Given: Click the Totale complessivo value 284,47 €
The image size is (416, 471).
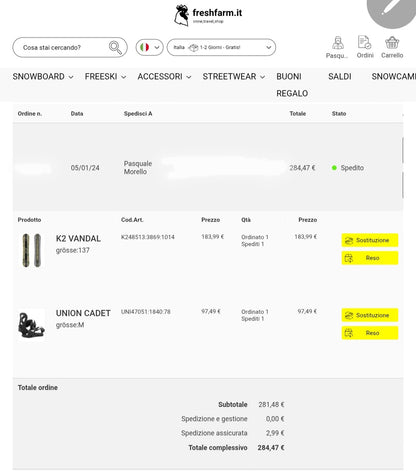Looking at the screenshot, I should [271, 448].
